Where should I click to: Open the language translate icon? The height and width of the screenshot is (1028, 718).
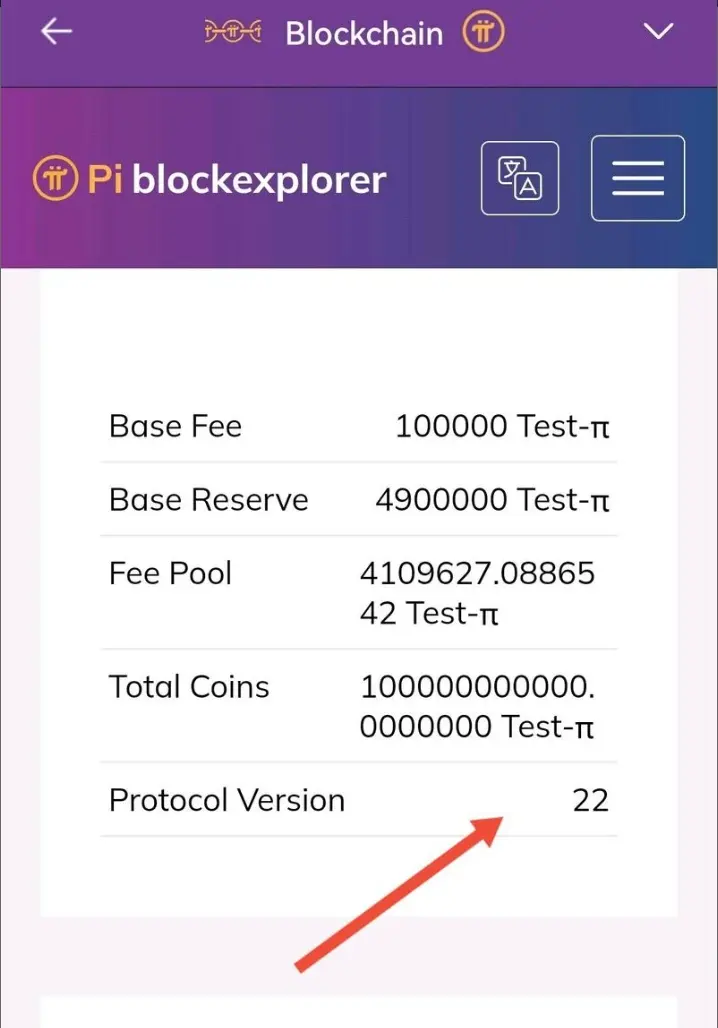pyautogui.click(x=520, y=178)
